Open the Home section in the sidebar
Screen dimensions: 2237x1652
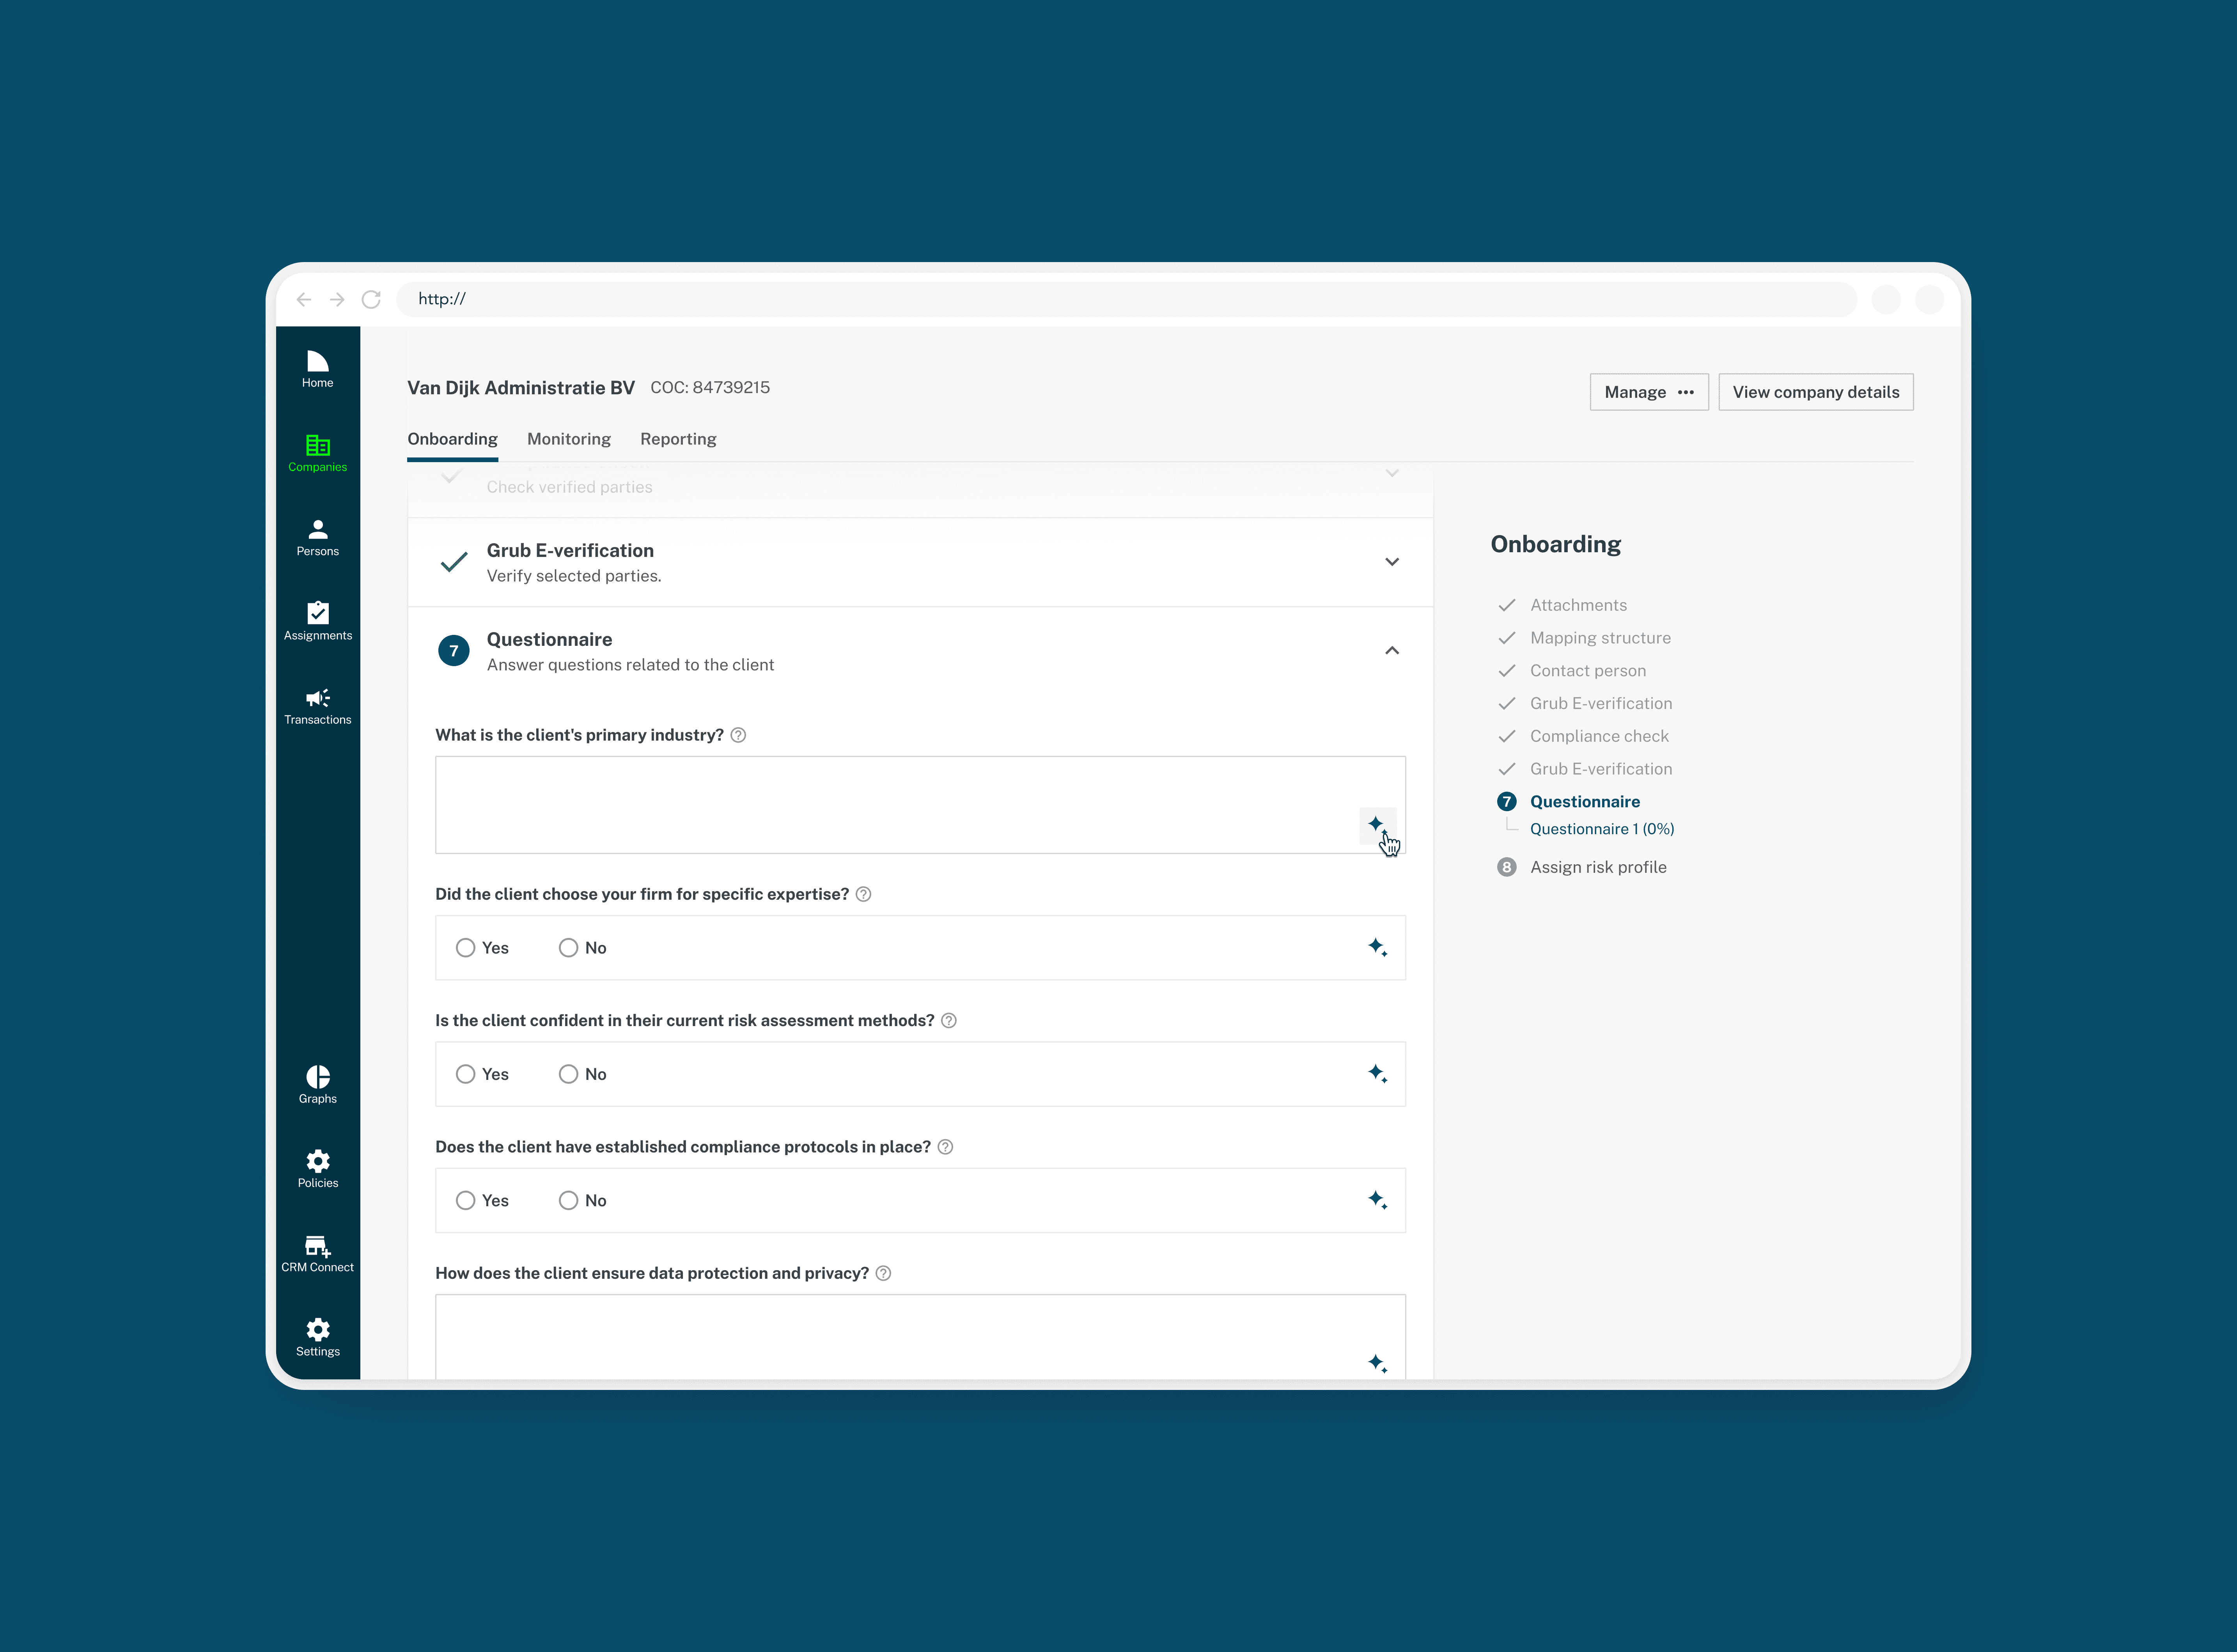coord(317,368)
